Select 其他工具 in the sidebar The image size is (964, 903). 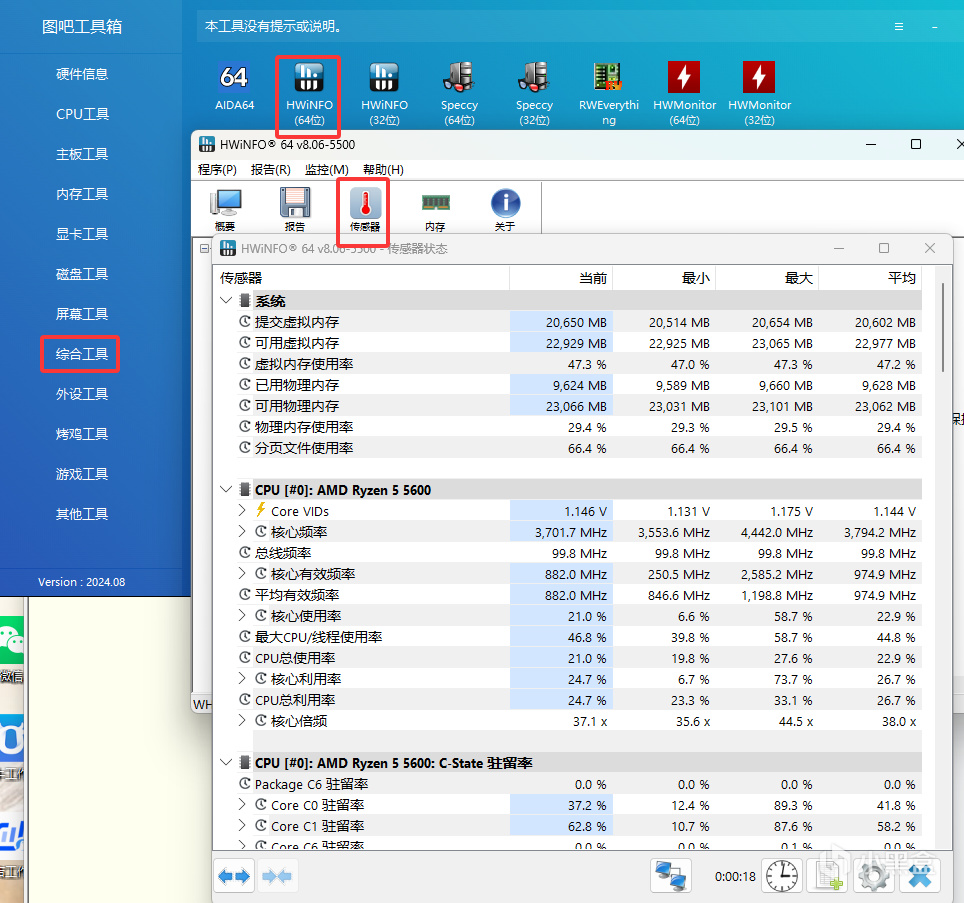tap(82, 514)
